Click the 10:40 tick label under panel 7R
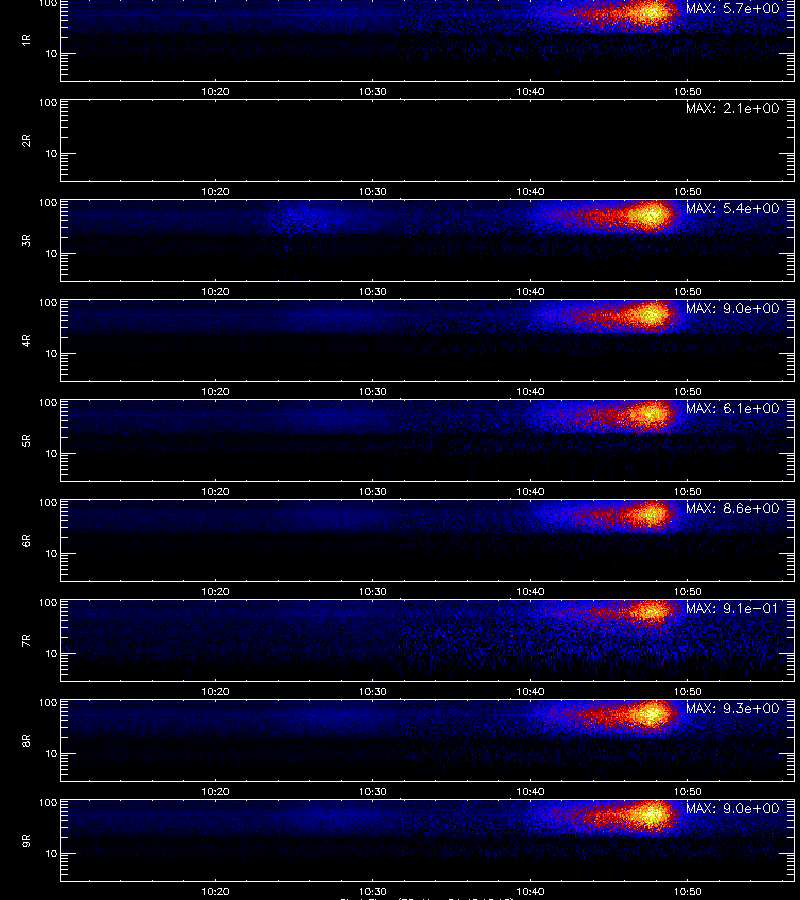 (x=530, y=692)
